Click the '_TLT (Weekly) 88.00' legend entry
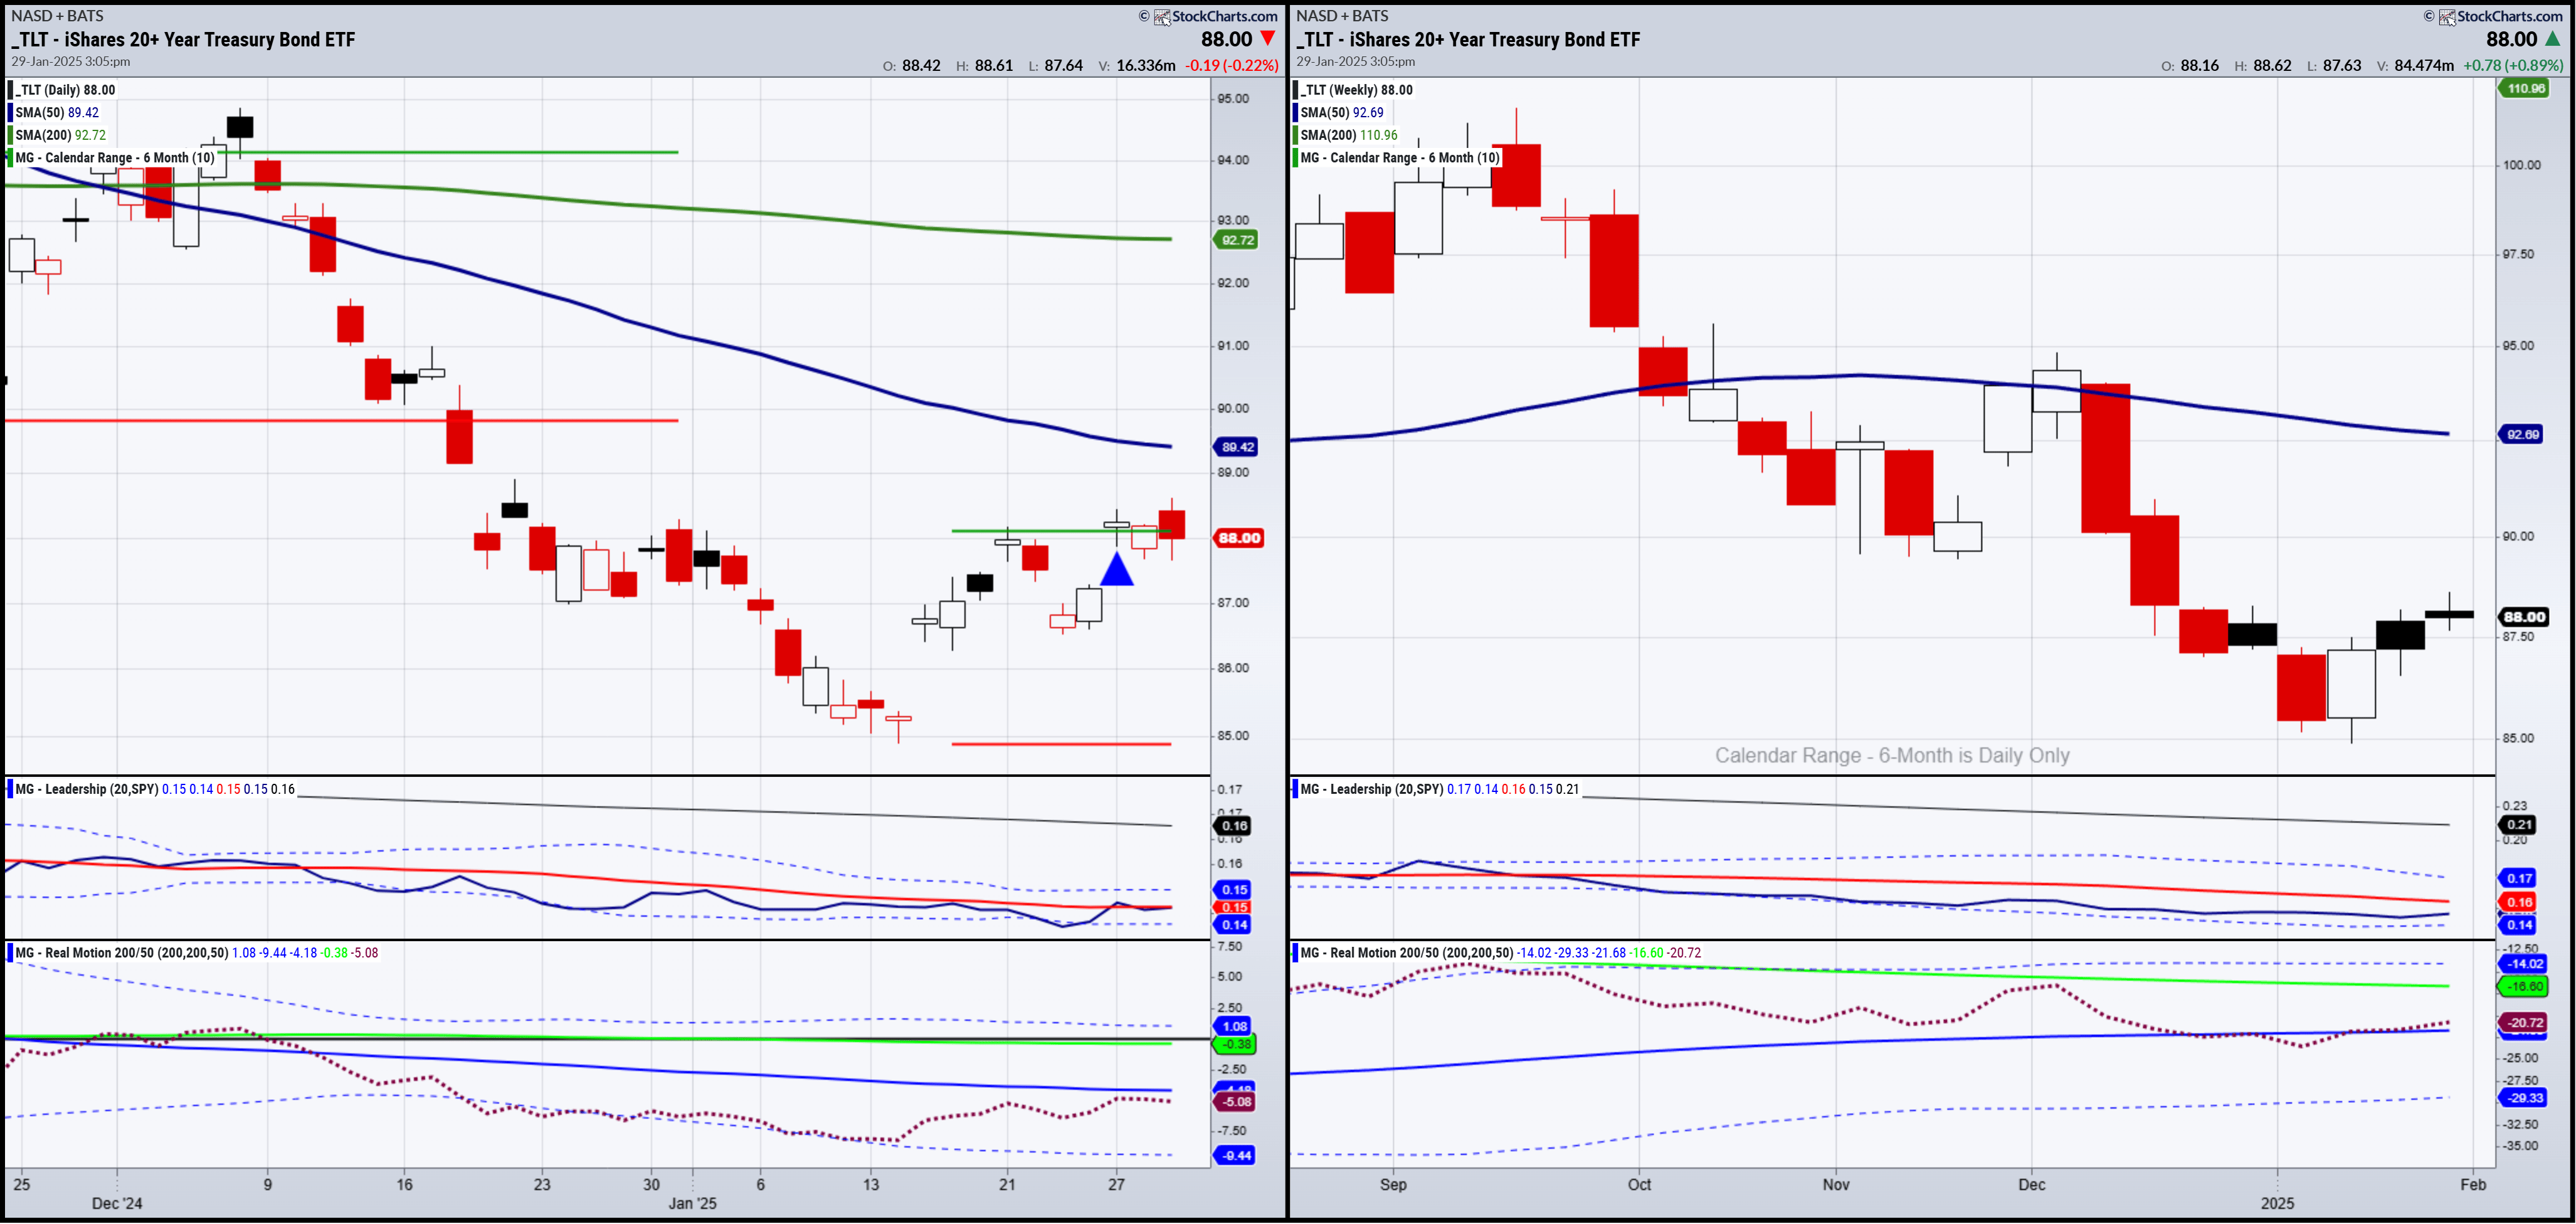Screen dimensions: 2576x1224 coord(1356,90)
